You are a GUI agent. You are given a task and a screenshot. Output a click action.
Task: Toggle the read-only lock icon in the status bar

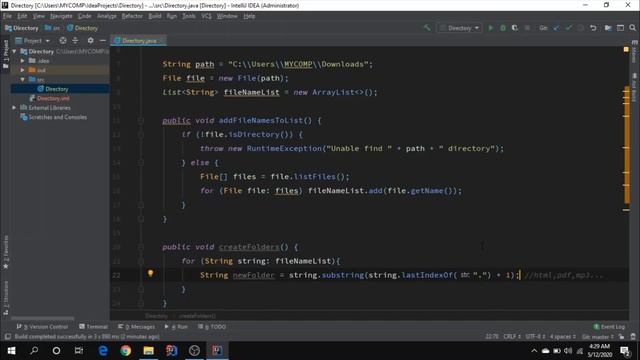coord(621,337)
